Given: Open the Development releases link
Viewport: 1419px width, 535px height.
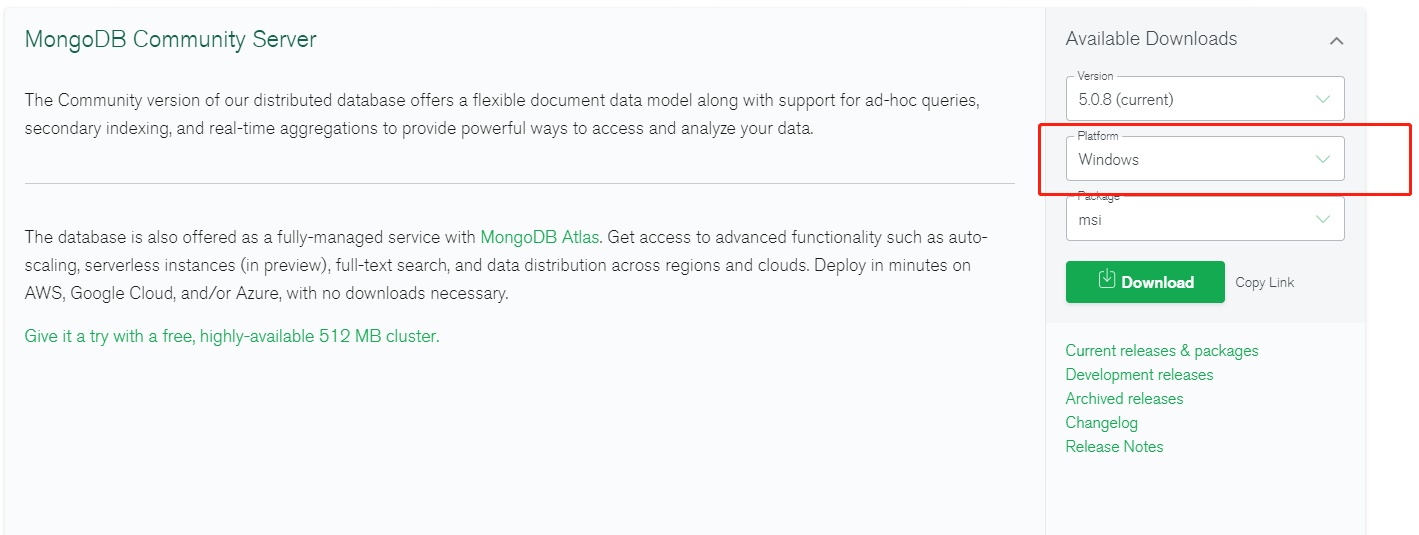Looking at the screenshot, I should 1139,375.
